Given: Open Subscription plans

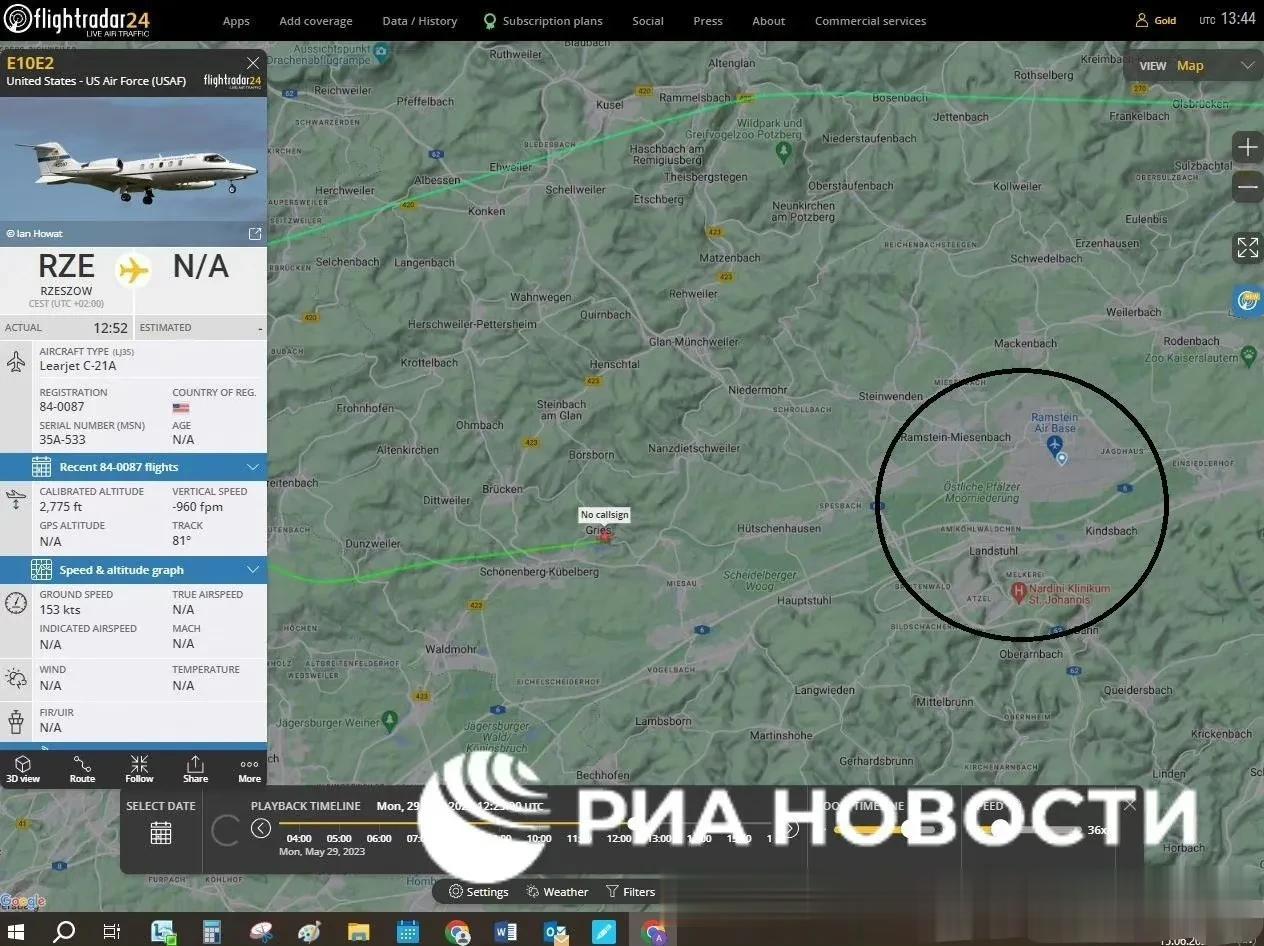Looking at the screenshot, I should [543, 21].
